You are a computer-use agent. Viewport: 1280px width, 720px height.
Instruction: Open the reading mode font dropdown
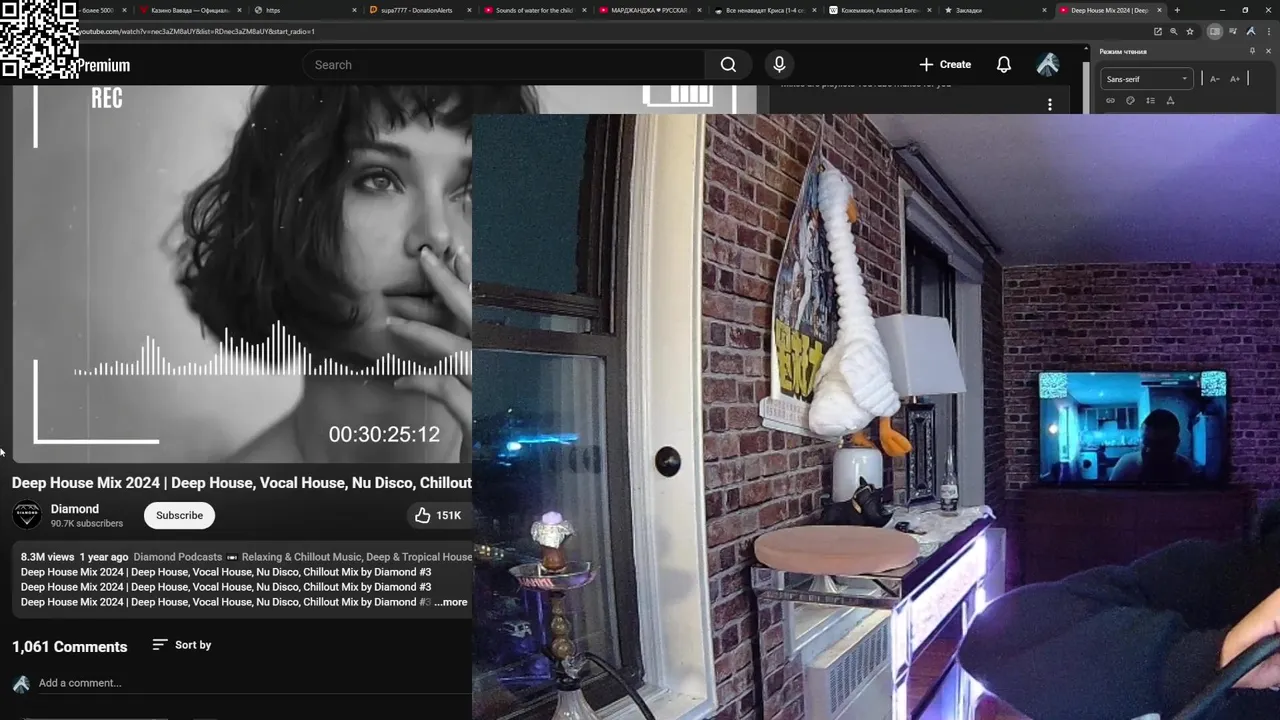tap(1147, 79)
